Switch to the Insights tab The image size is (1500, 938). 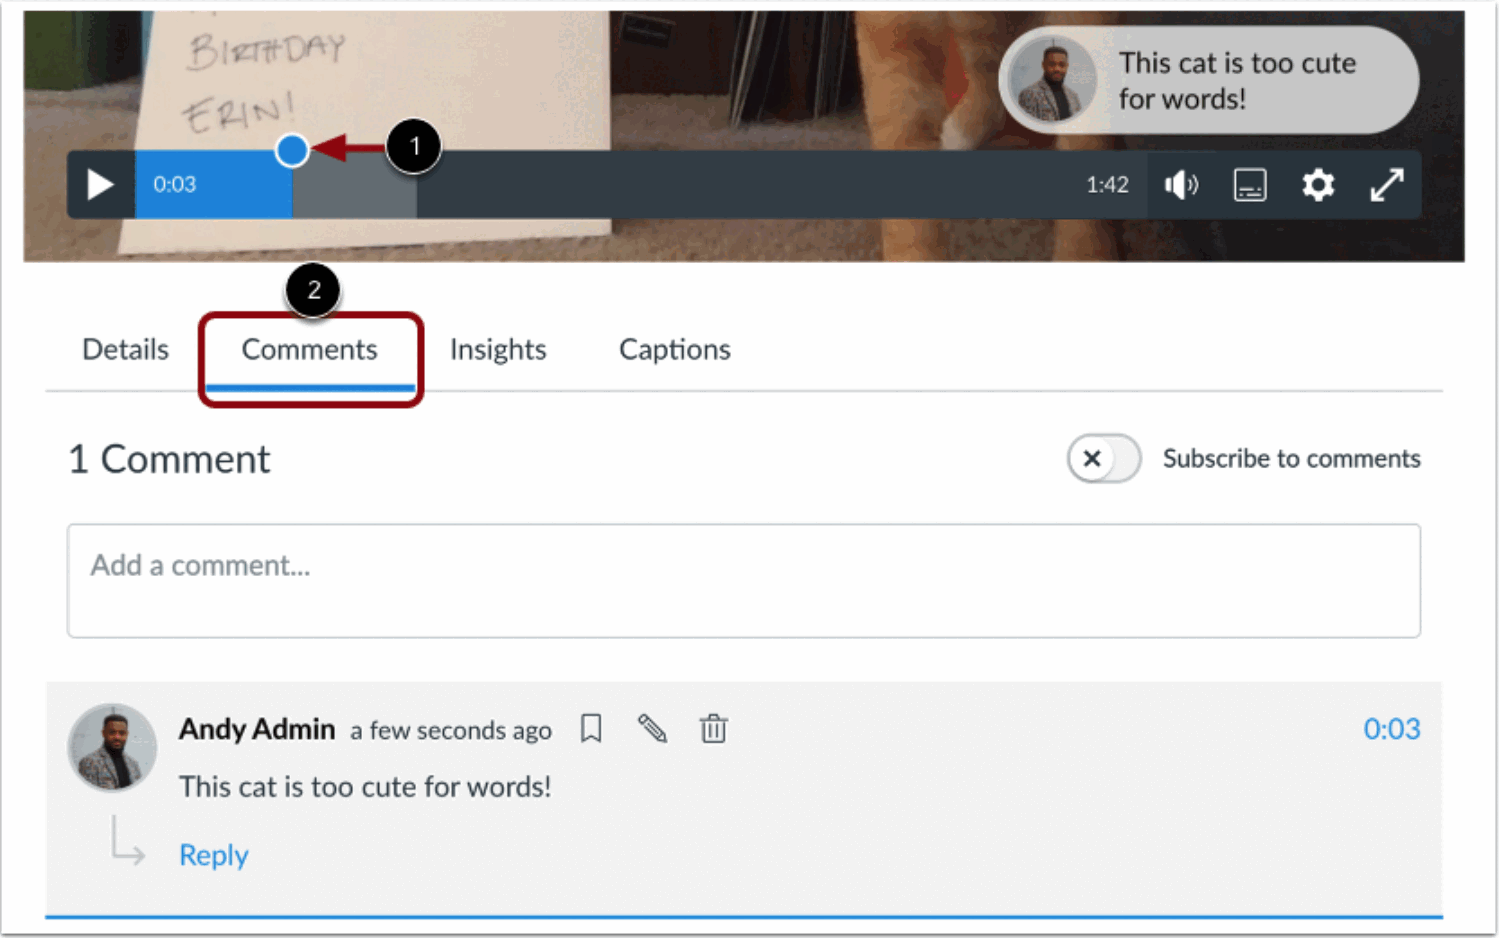point(498,349)
